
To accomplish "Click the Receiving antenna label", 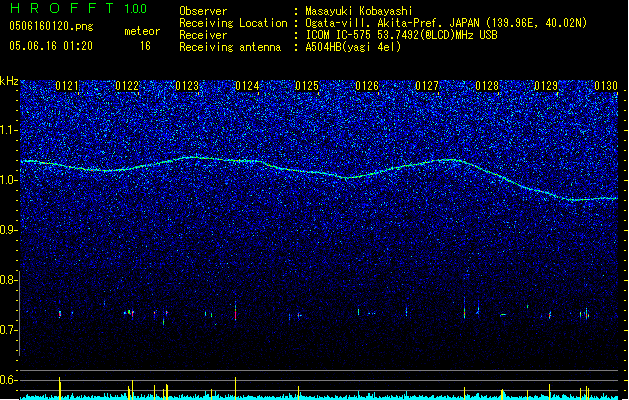I will (x=230, y=47).
